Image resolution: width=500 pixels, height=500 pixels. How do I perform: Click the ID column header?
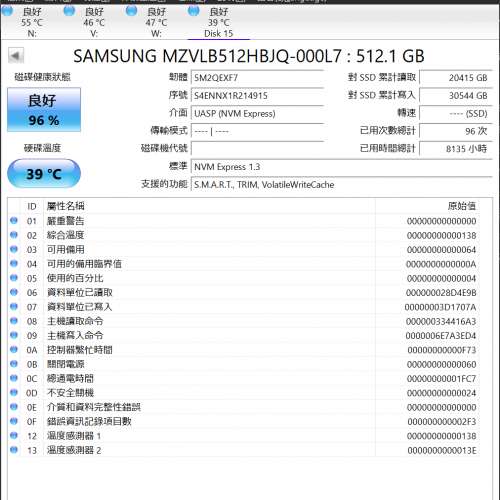[x=32, y=206]
